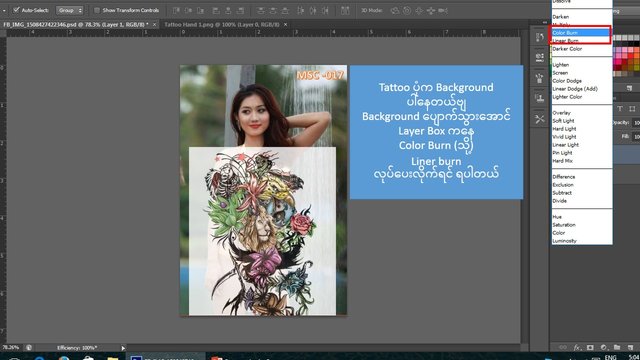
Task: Click Distribute Top Edges icon
Action: click(x=261, y=11)
